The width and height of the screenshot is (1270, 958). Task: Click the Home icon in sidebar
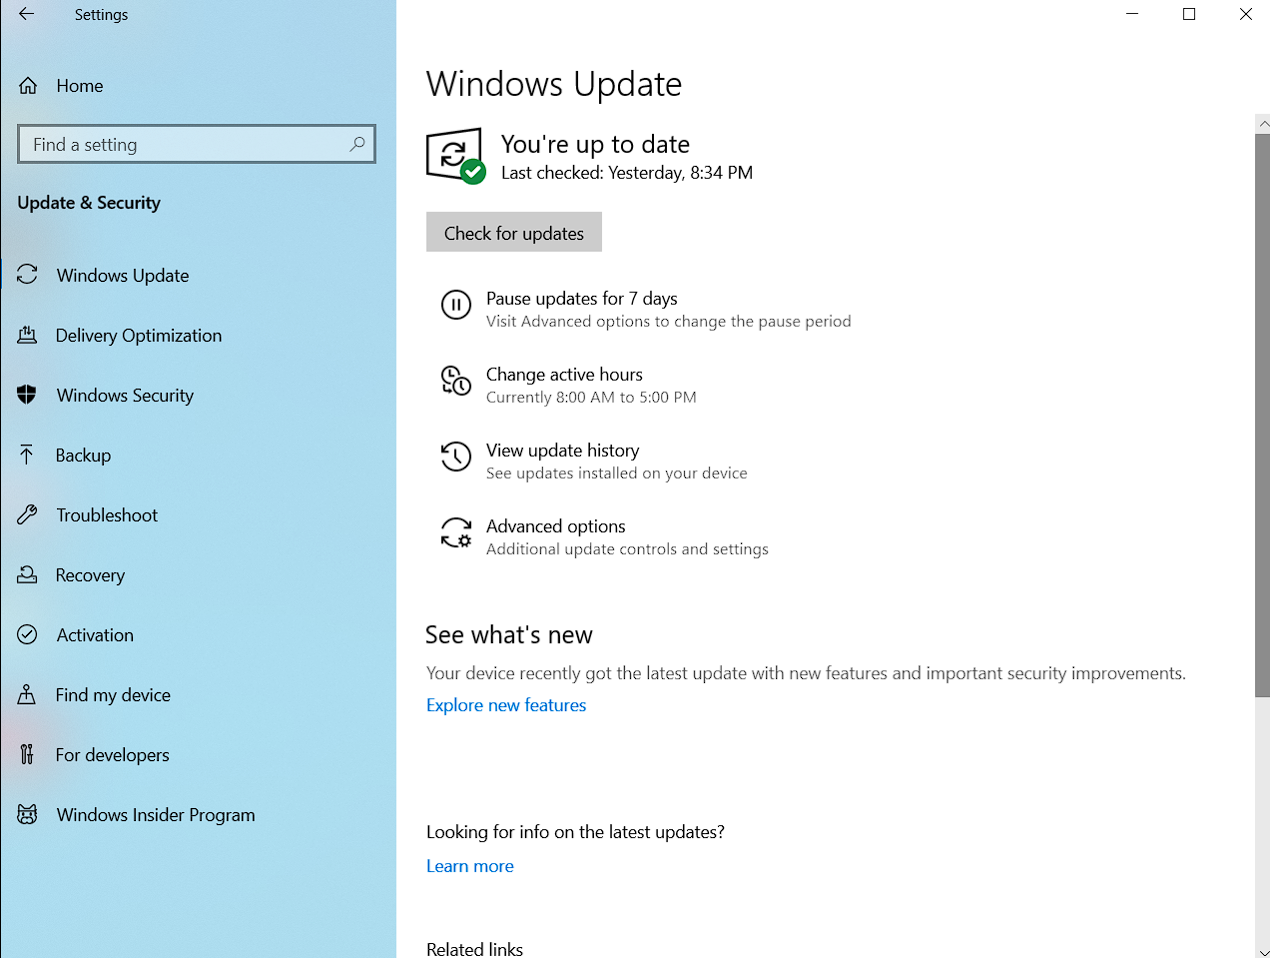point(28,86)
